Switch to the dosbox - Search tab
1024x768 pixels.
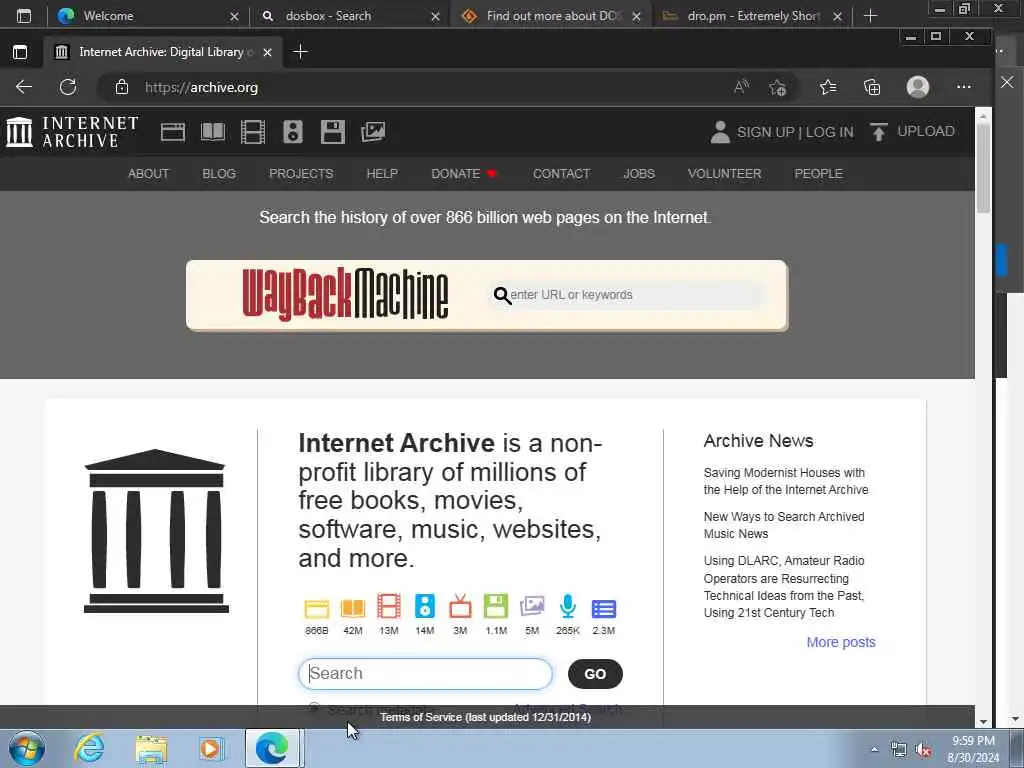351,16
